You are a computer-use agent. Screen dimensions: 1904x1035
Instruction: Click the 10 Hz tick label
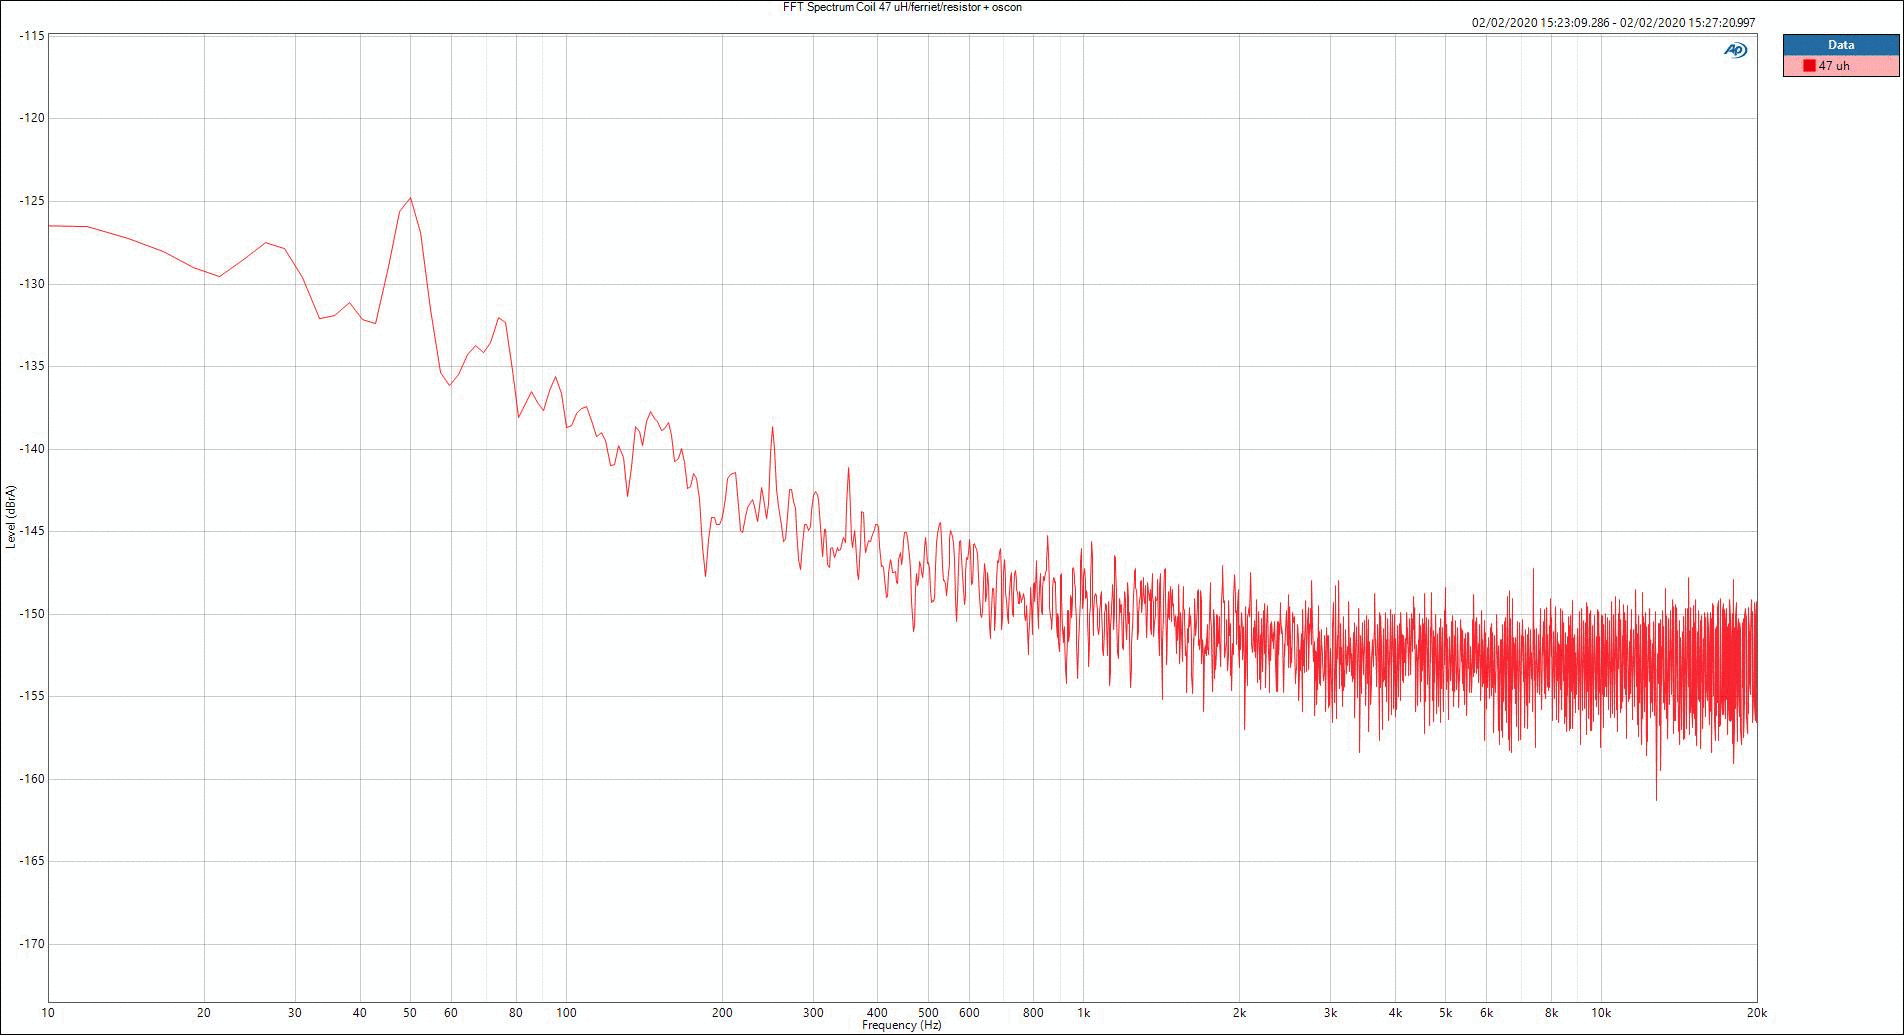pyautogui.click(x=49, y=1013)
